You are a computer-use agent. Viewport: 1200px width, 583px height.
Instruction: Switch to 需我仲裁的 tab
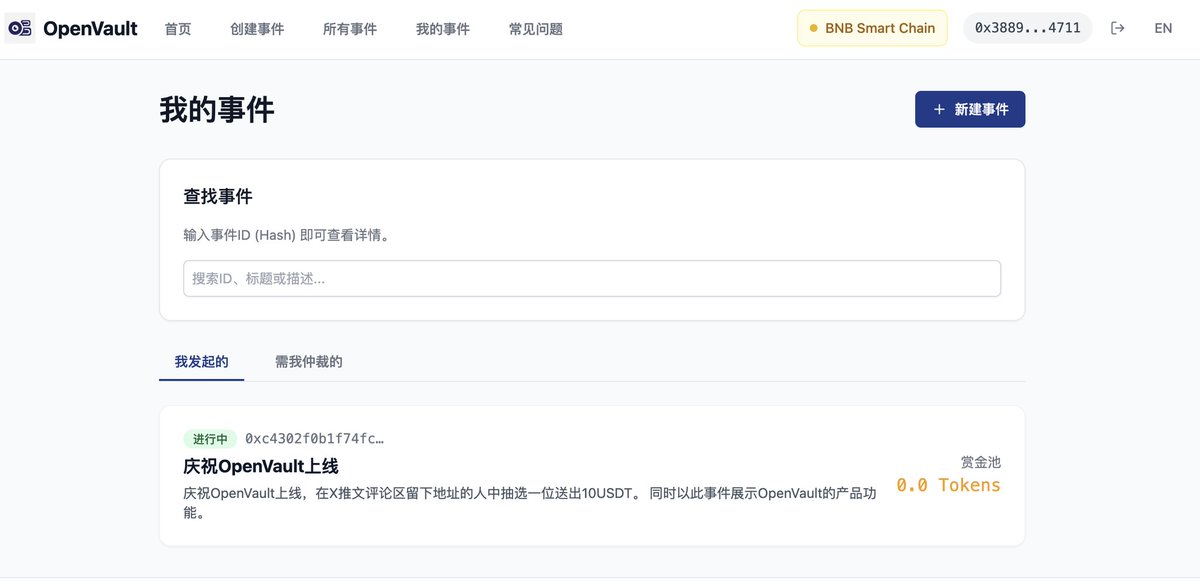coord(309,362)
